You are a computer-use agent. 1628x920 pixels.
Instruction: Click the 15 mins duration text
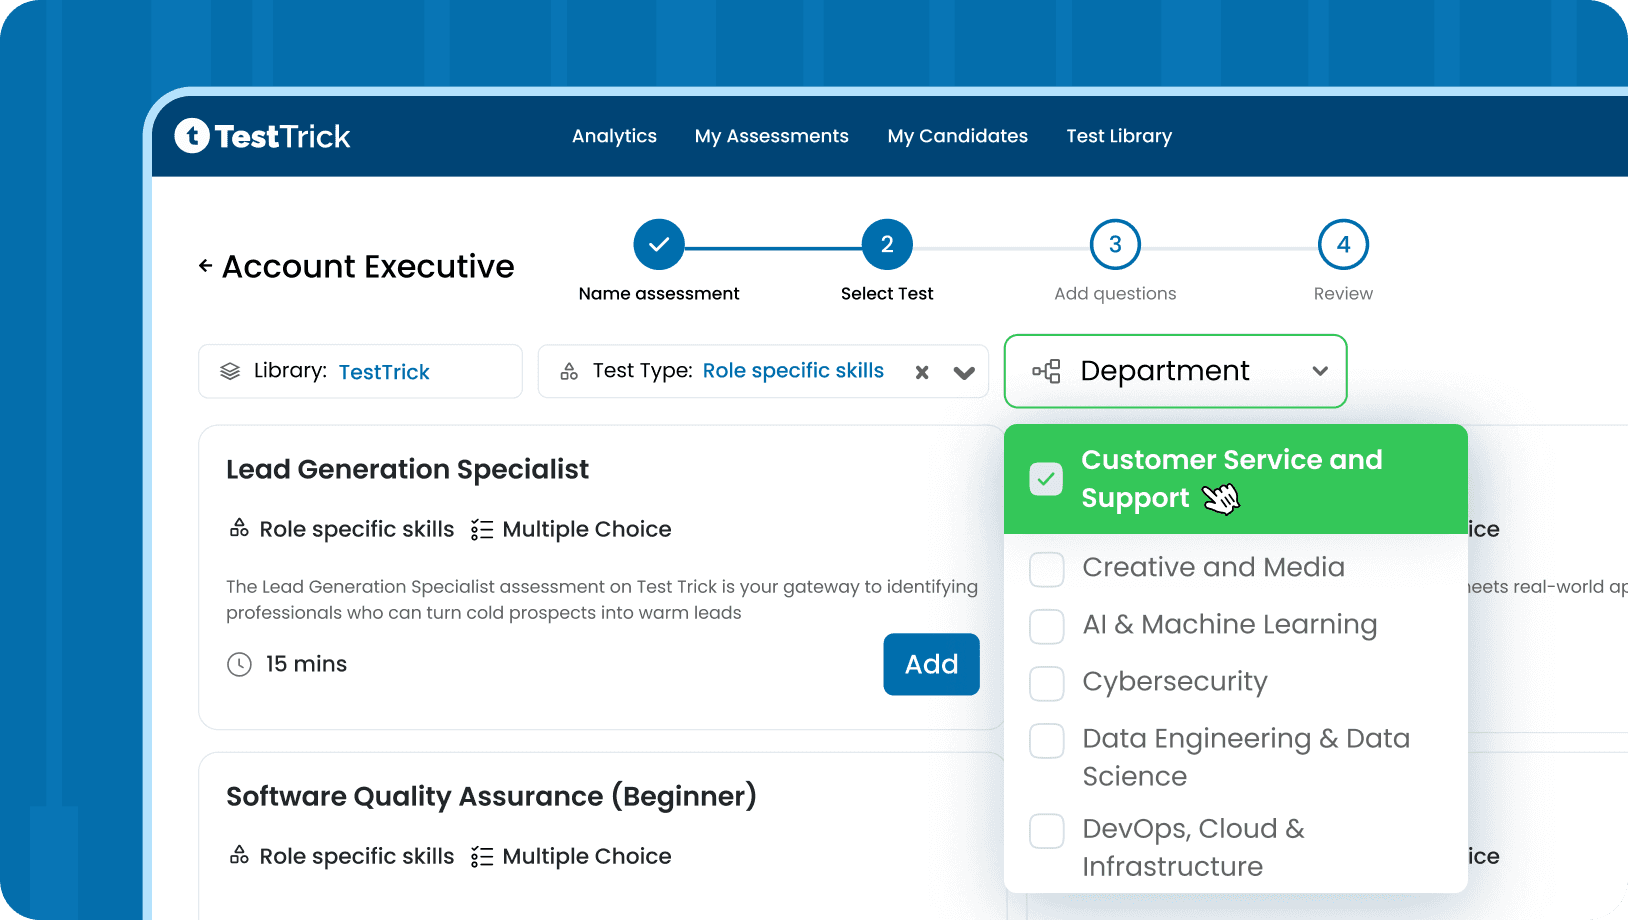coord(306,664)
